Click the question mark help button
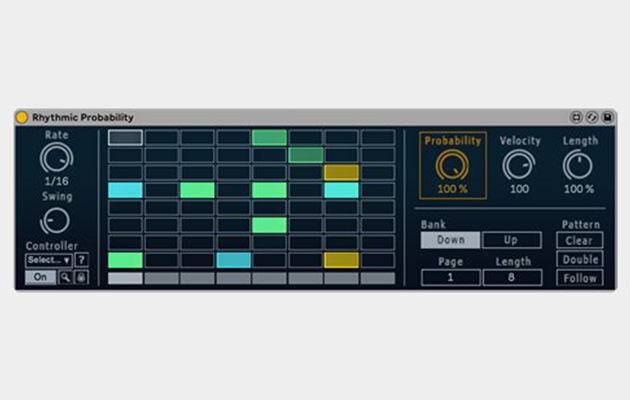 pyautogui.click(x=81, y=260)
